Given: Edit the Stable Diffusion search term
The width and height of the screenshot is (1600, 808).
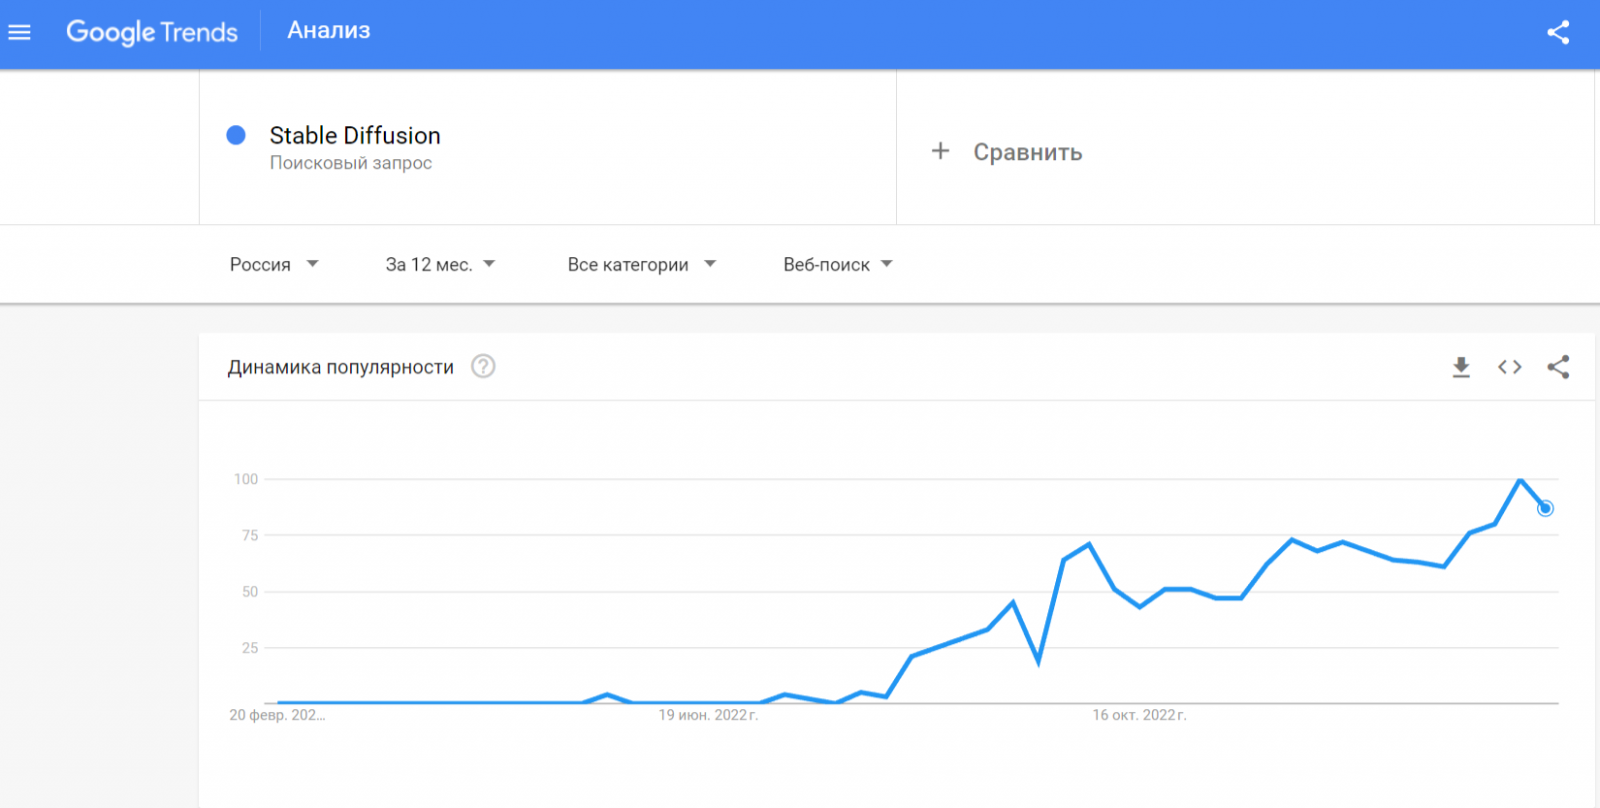Looking at the screenshot, I should (355, 135).
